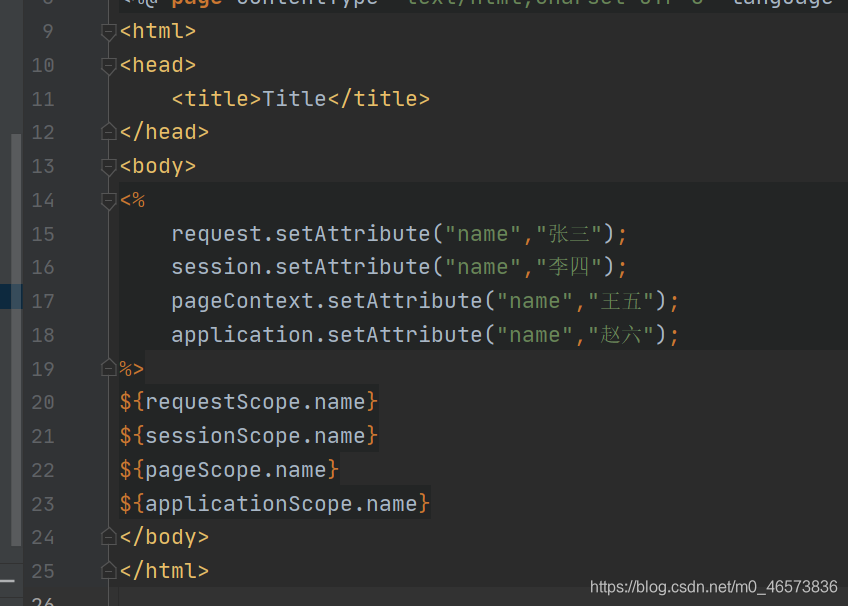Collapse the <html> tag fold marker
Screen dimensions: 848x606
click(109, 32)
